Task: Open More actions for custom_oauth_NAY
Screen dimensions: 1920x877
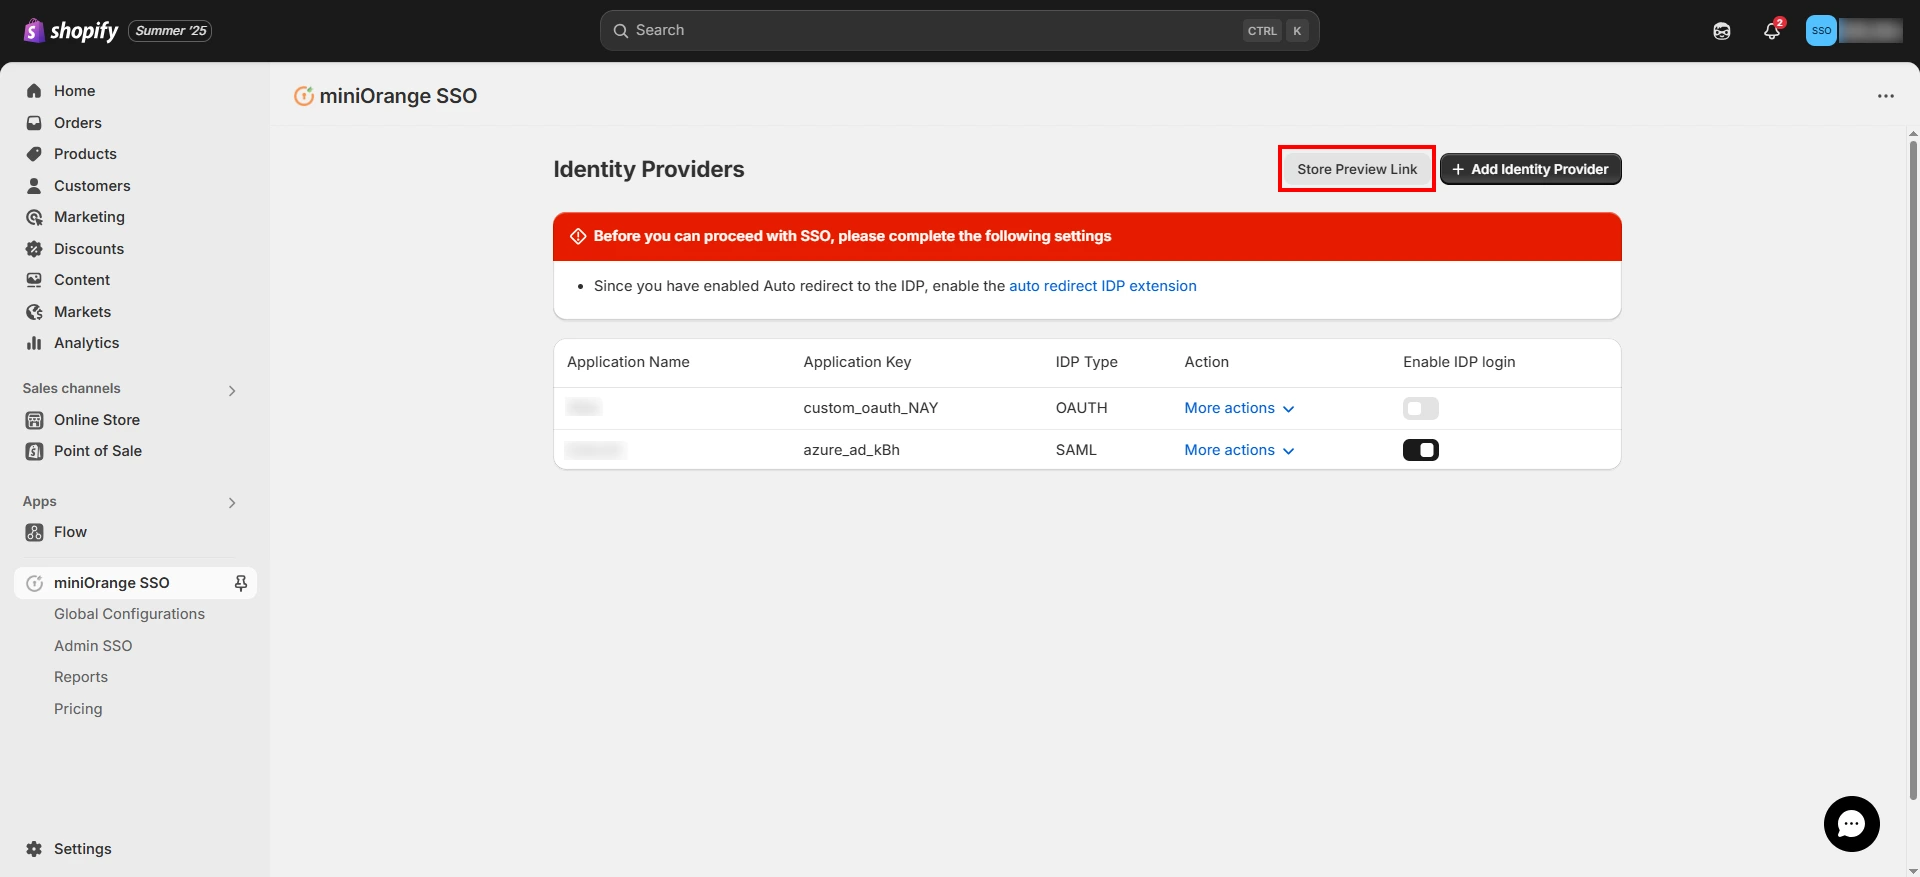Action: click(x=1239, y=408)
